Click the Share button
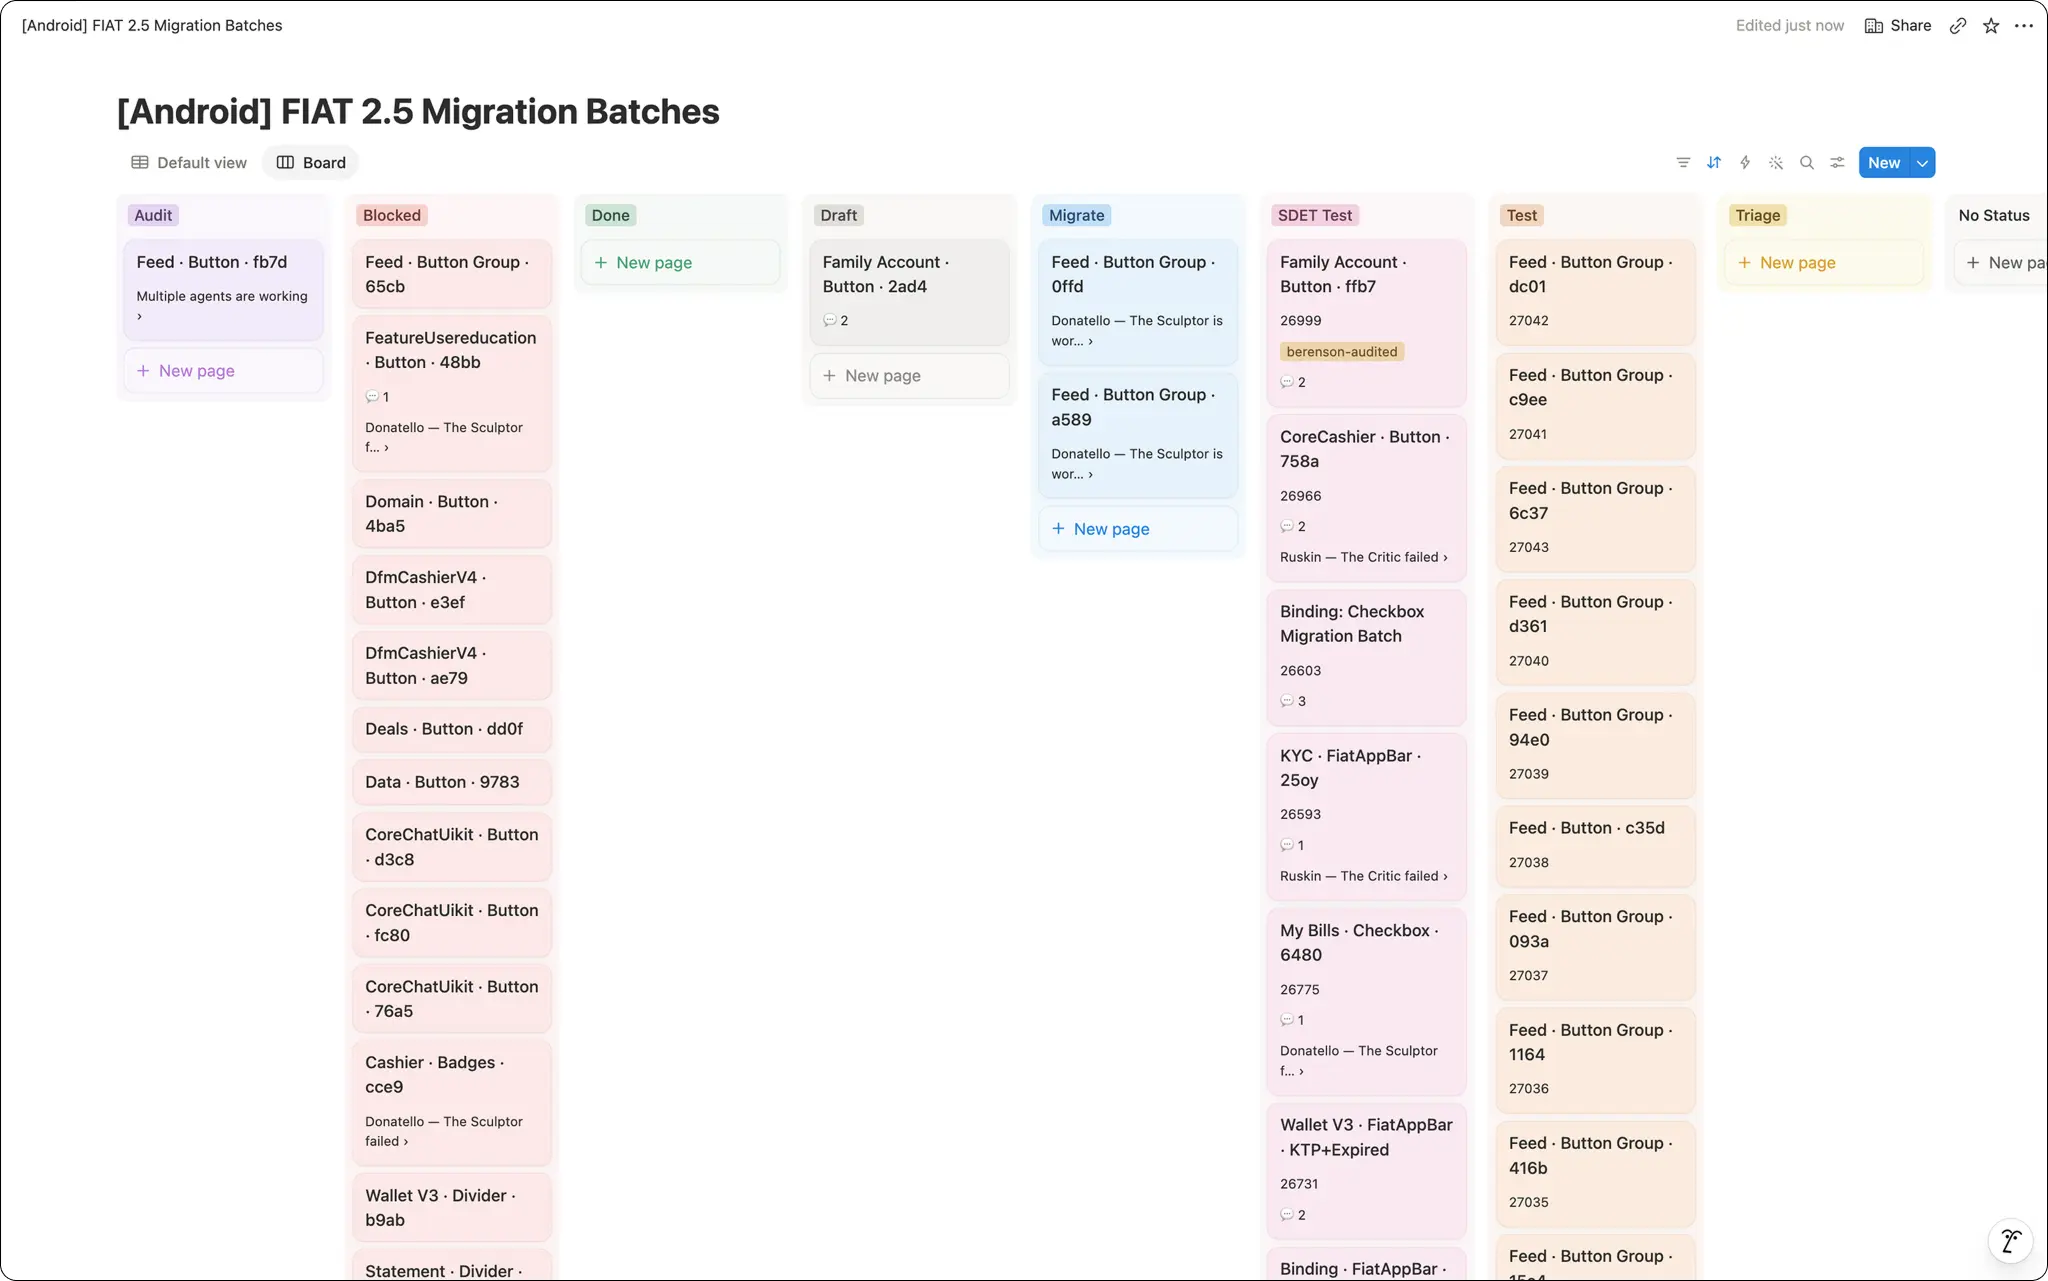 [x=1898, y=26]
